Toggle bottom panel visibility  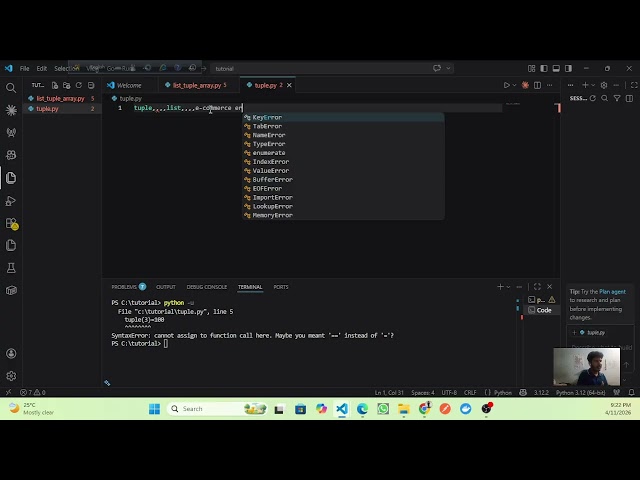[556, 69]
